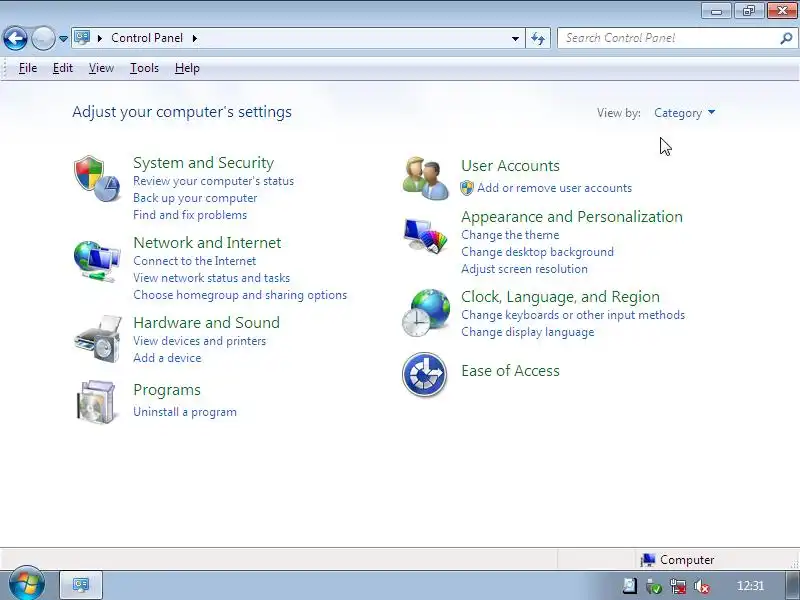800x600 pixels.
Task: Expand the address bar history dropdown
Action: 515,38
